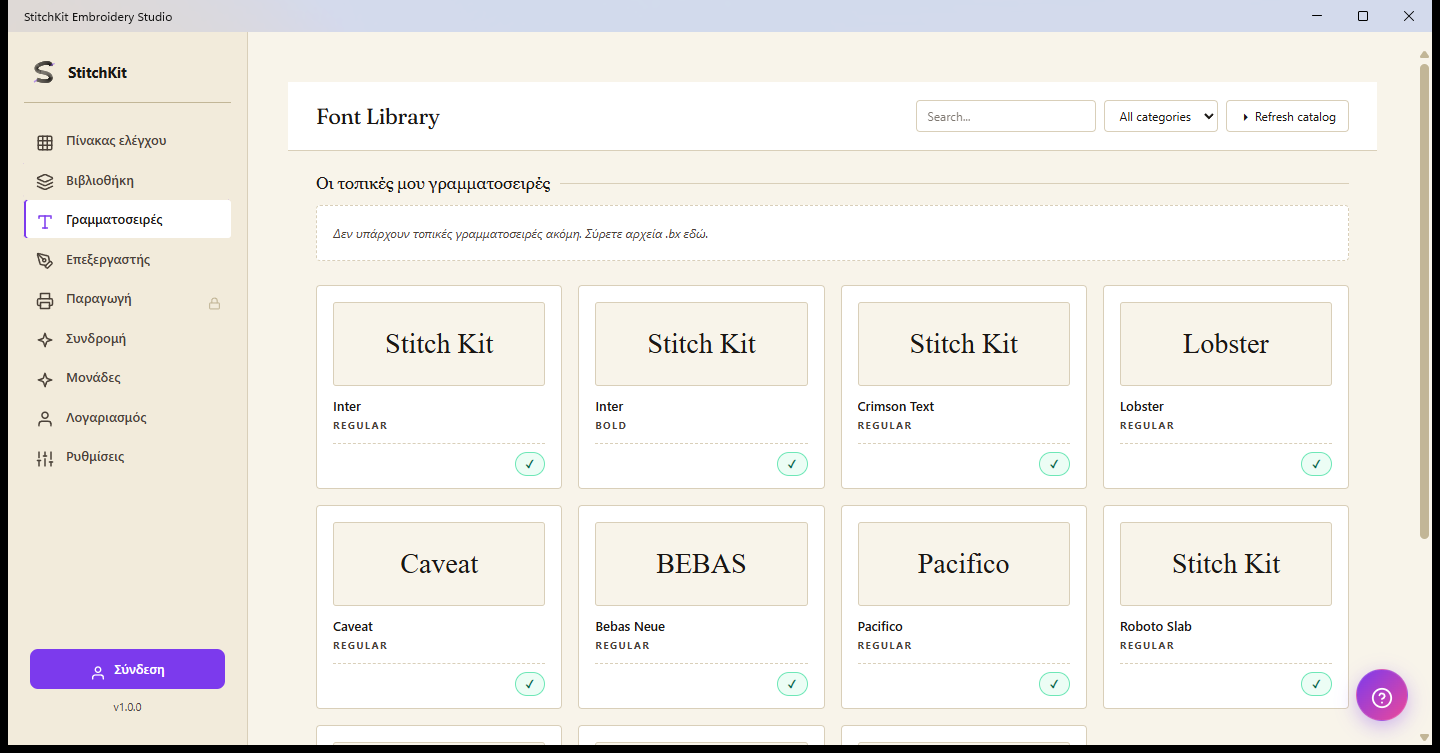Click the Roboto Slab font name
Viewport: 1440px width, 753px height.
pos(1156,626)
